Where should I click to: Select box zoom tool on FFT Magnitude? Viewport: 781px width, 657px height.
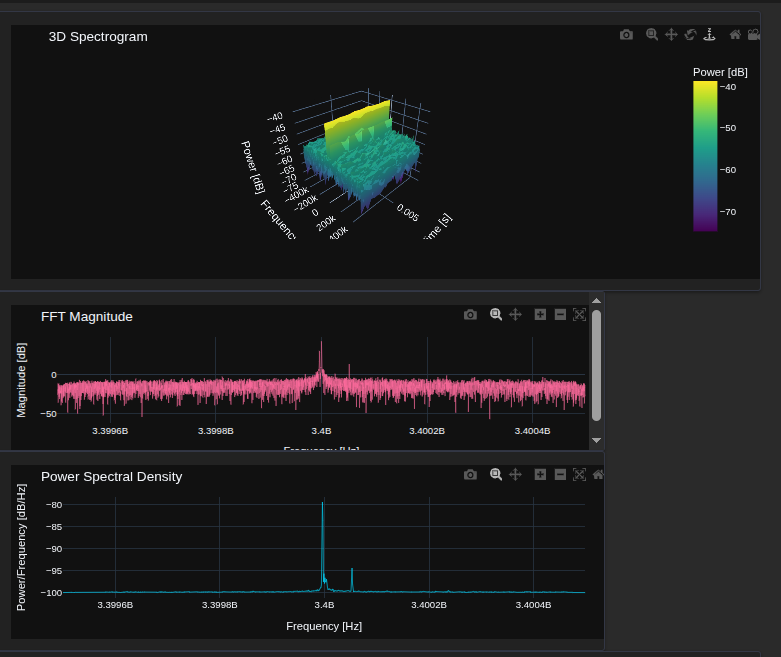click(495, 315)
